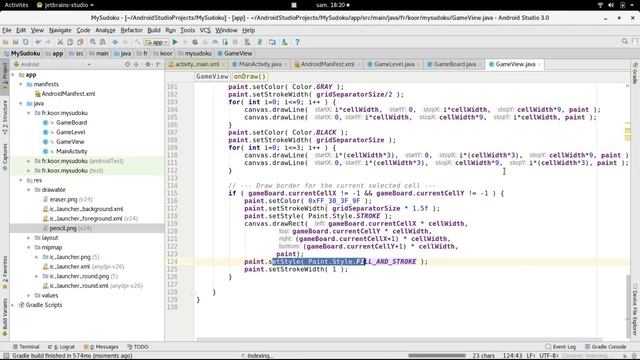Collapse the java folder
Viewport: 640px width, 360px height.
tap(21, 104)
